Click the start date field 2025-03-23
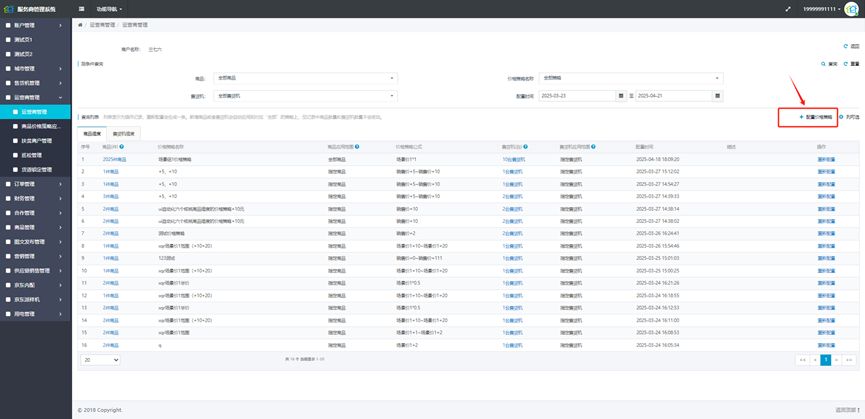Viewport: 865px width, 419px height. [x=577, y=96]
